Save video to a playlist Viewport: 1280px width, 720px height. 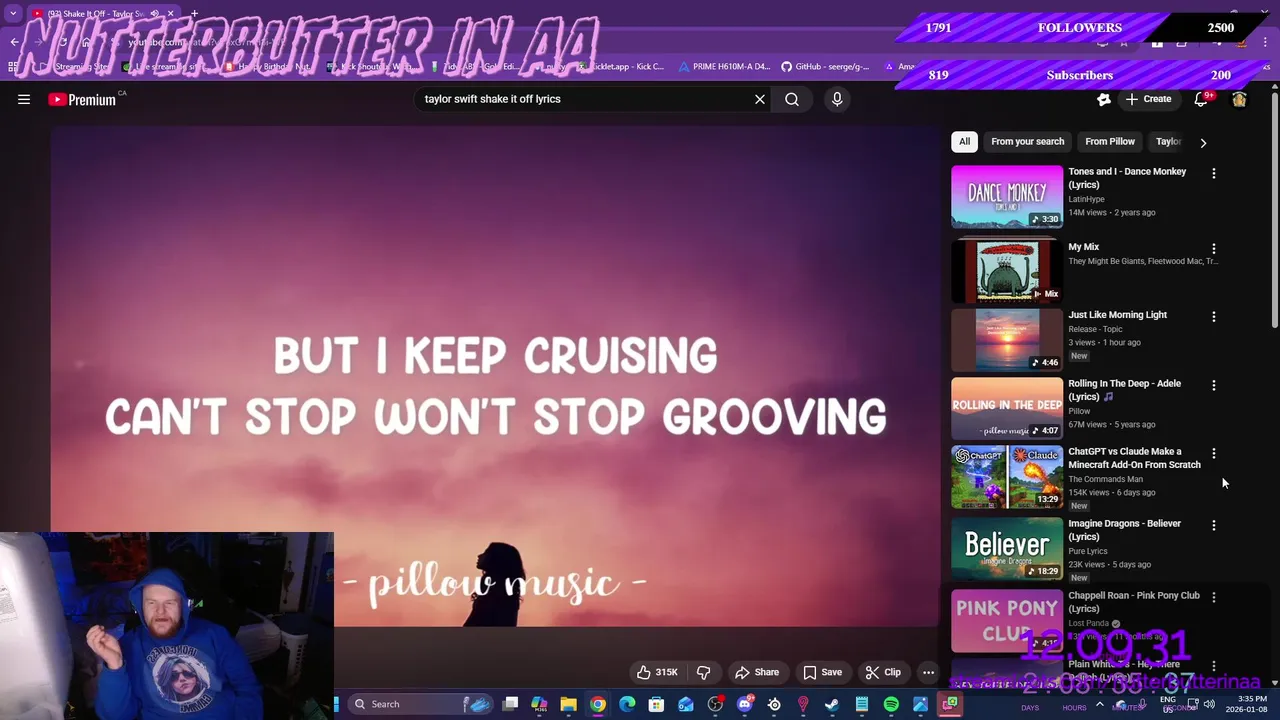click(822, 672)
